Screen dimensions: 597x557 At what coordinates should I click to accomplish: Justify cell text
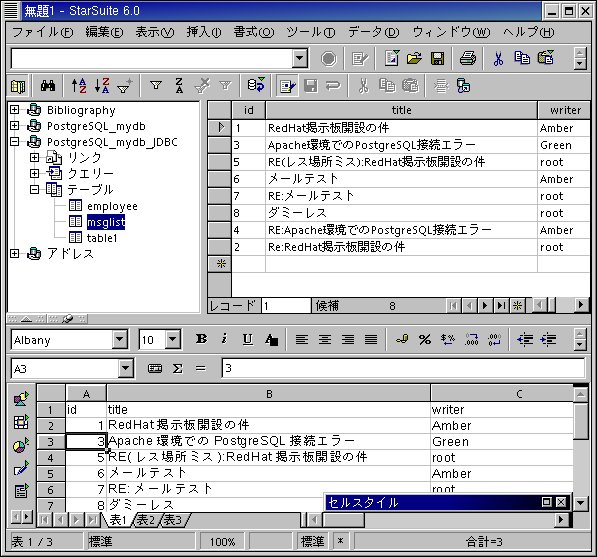pos(371,339)
